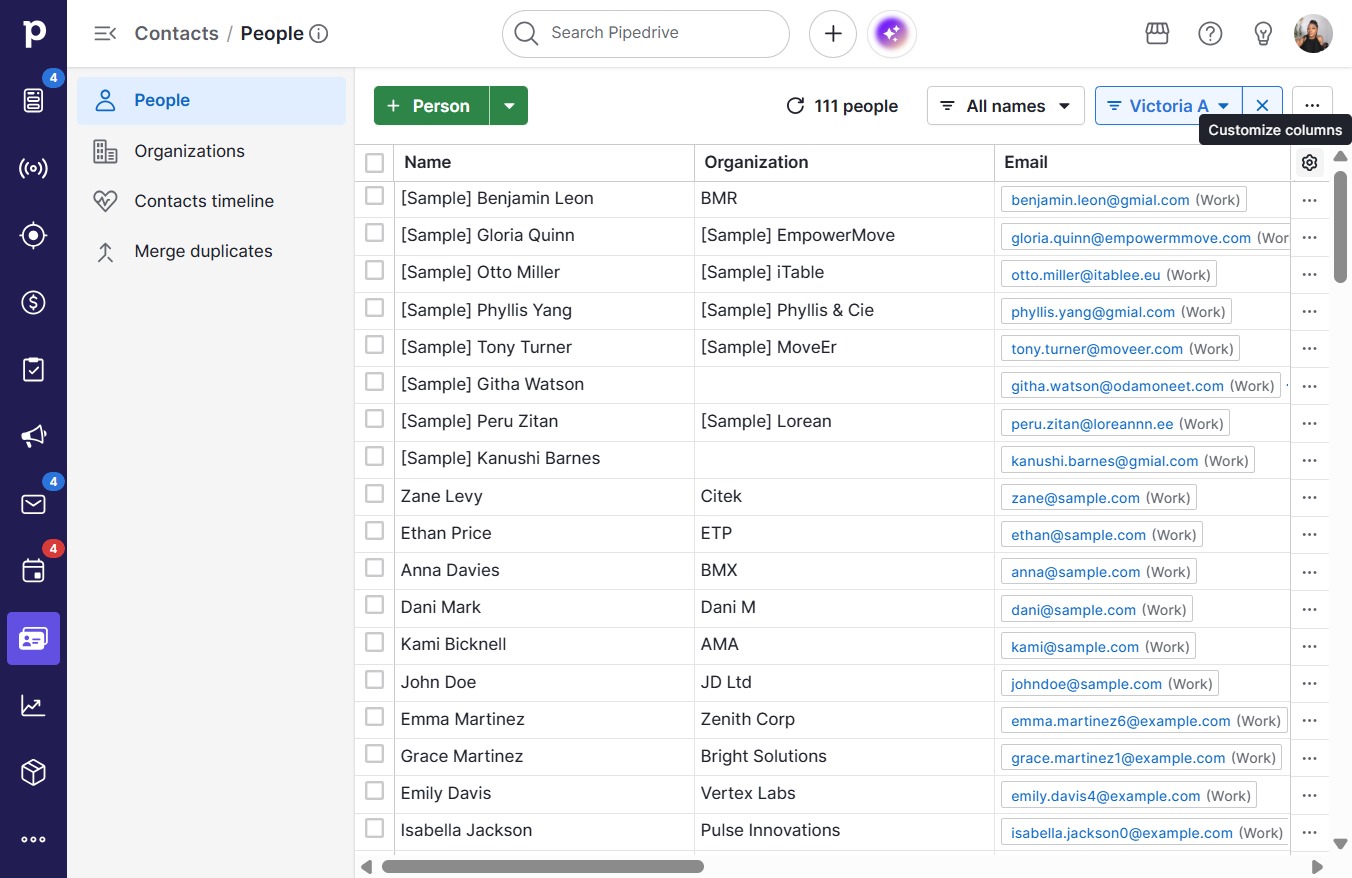Image resolution: width=1352 pixels, height=878 pixels.
Task: Select the Zane Levy row checkbox
Action: click(374, 494)
